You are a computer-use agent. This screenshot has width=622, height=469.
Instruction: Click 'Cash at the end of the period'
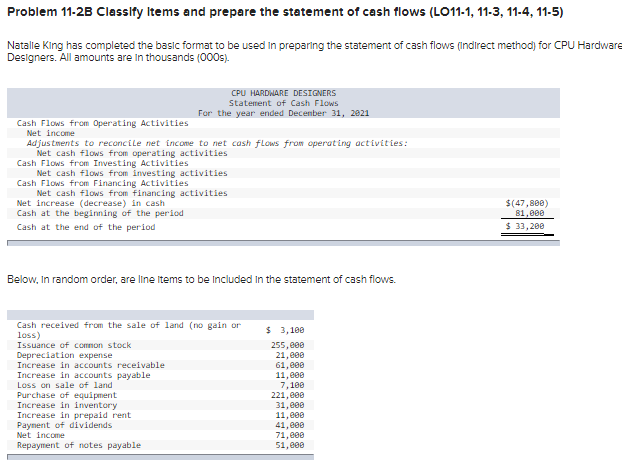86,227
